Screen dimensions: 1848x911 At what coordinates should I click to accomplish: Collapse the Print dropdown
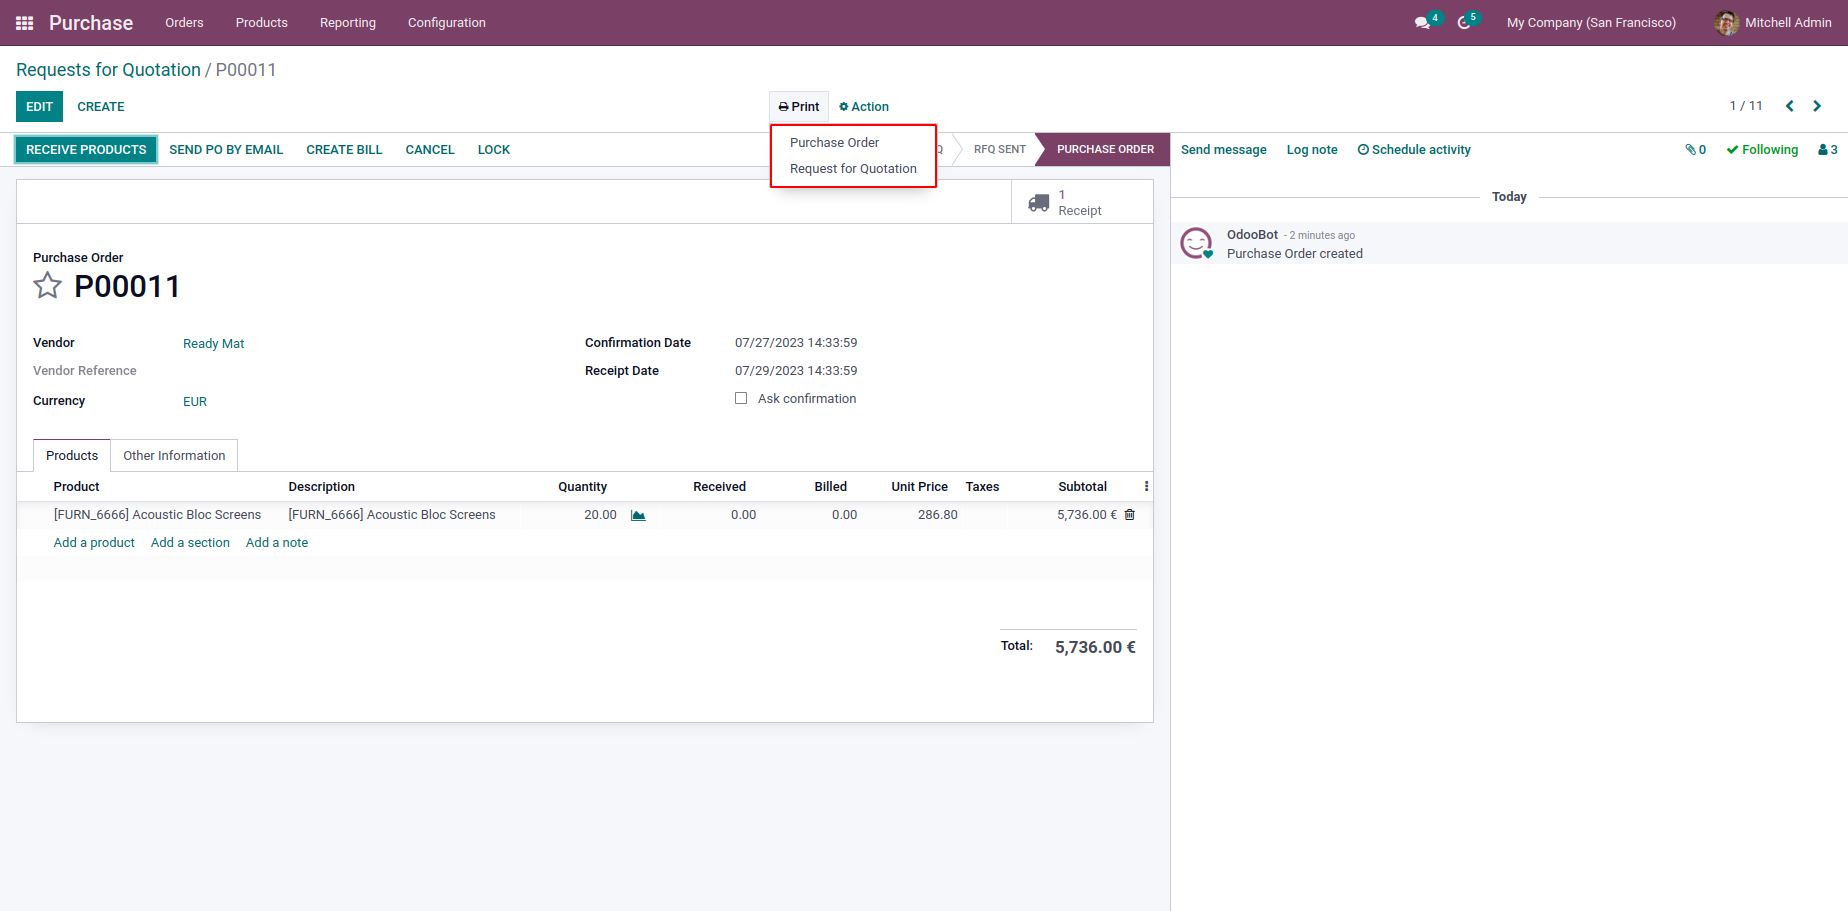[799, 107]
